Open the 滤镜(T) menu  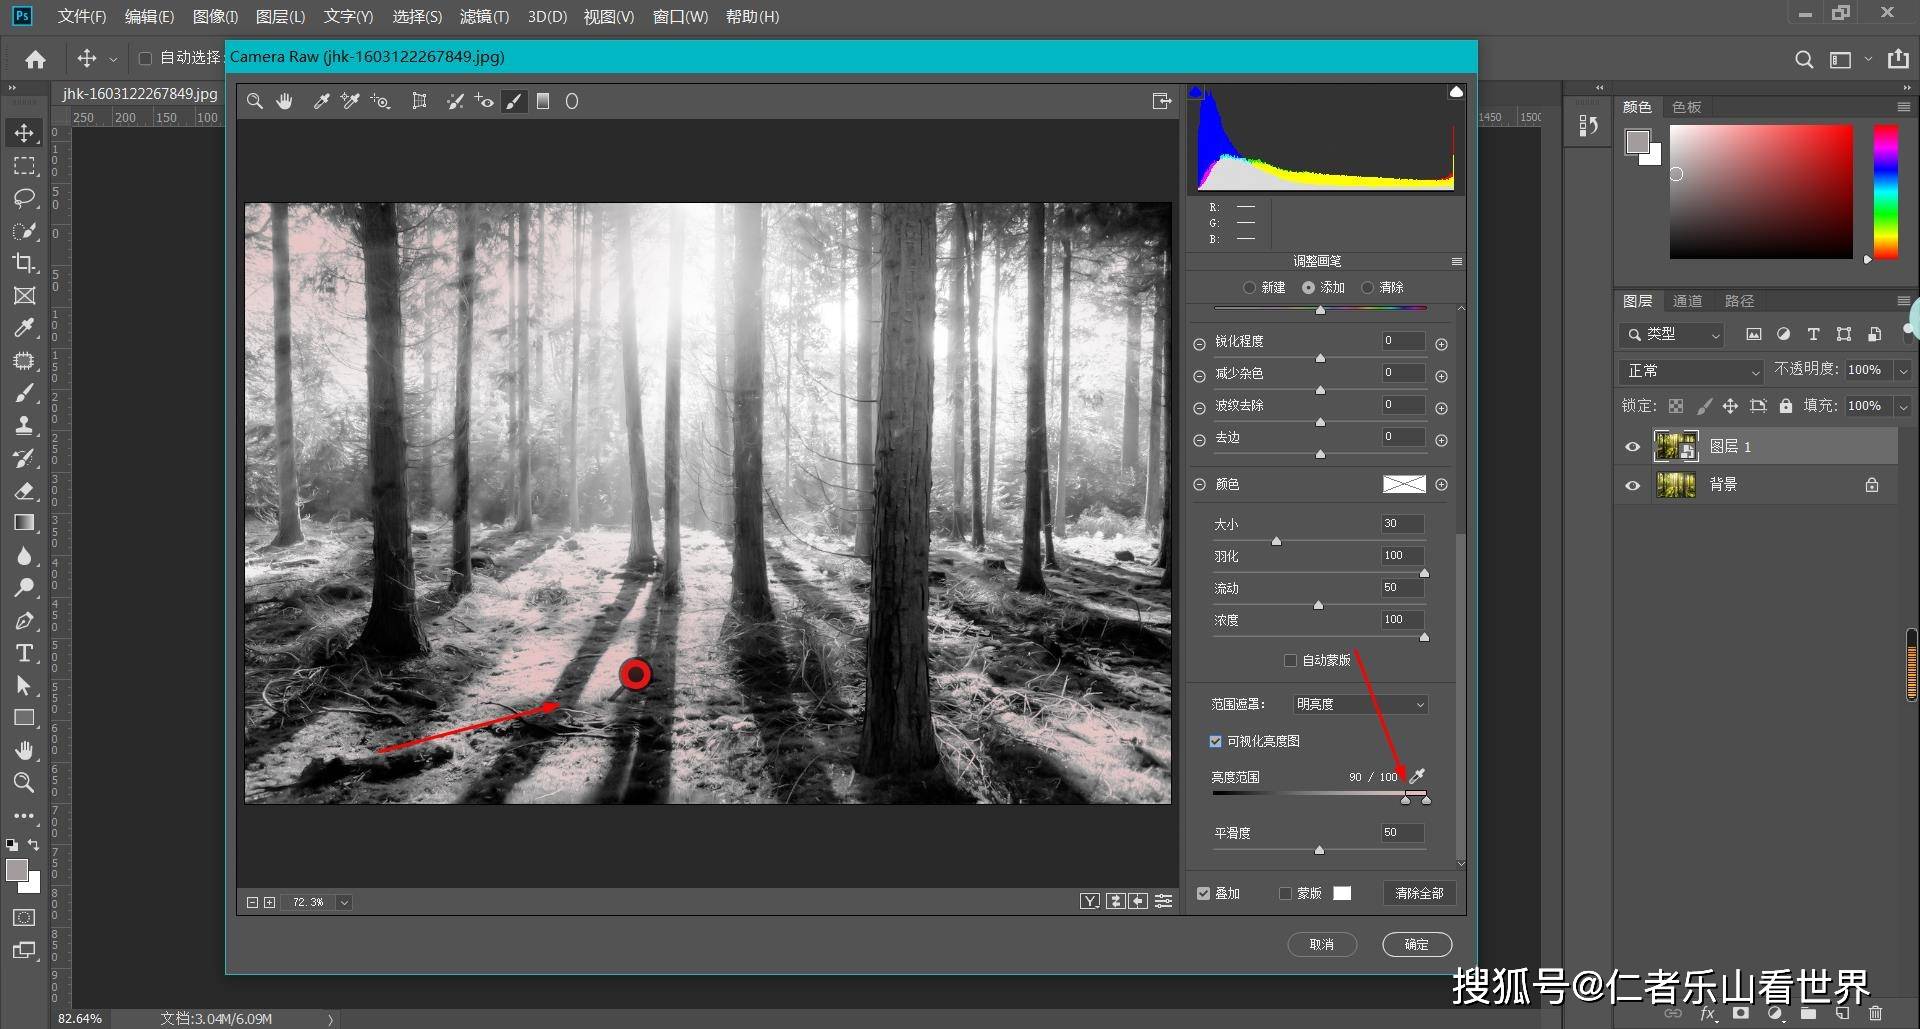point(484,17)
